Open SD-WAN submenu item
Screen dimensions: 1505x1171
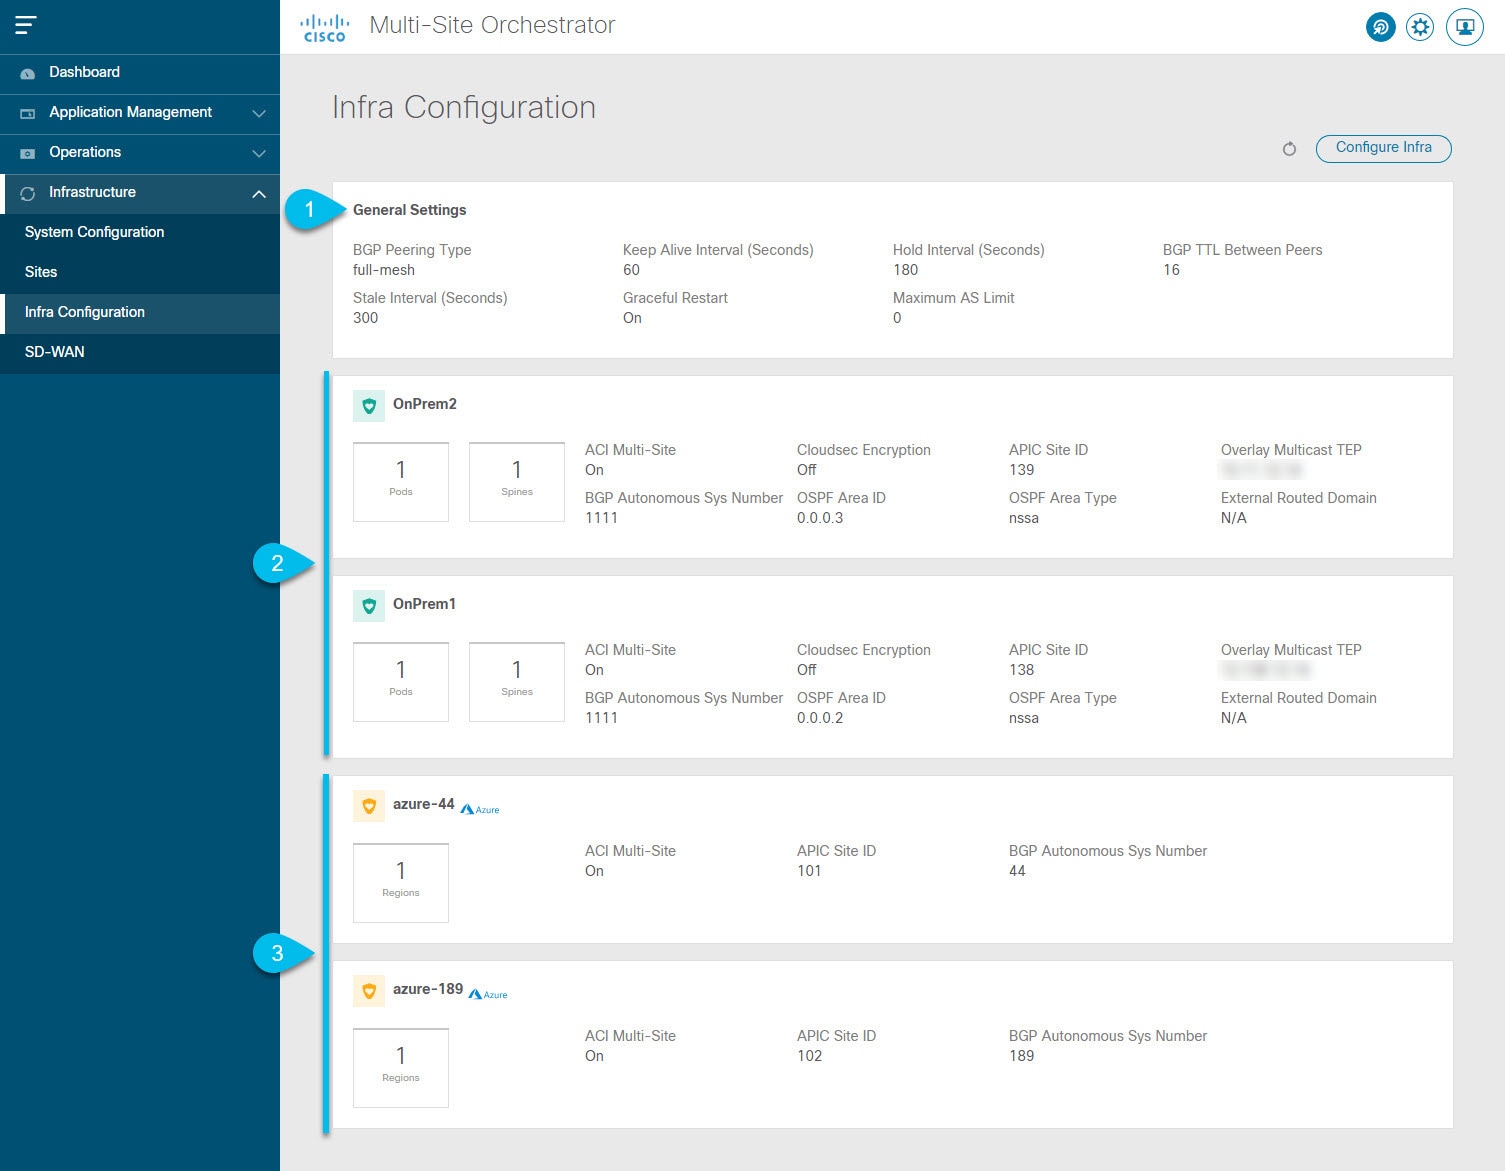140,353
